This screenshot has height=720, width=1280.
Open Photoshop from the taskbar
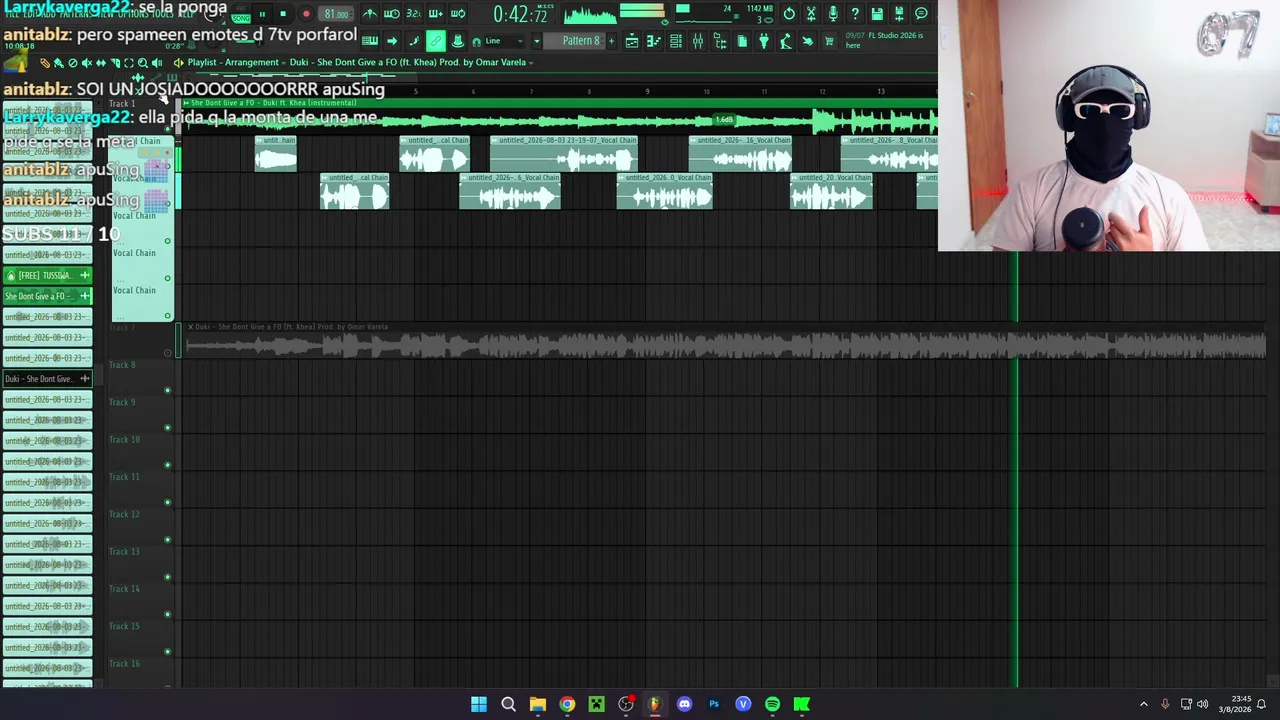pos(714,704)
